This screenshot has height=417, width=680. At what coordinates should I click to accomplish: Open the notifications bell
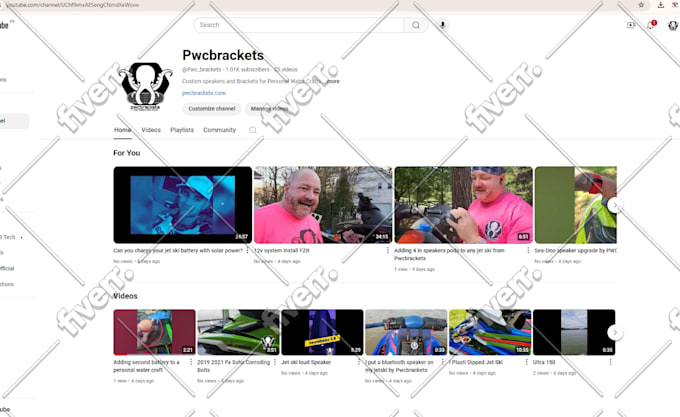651,25
